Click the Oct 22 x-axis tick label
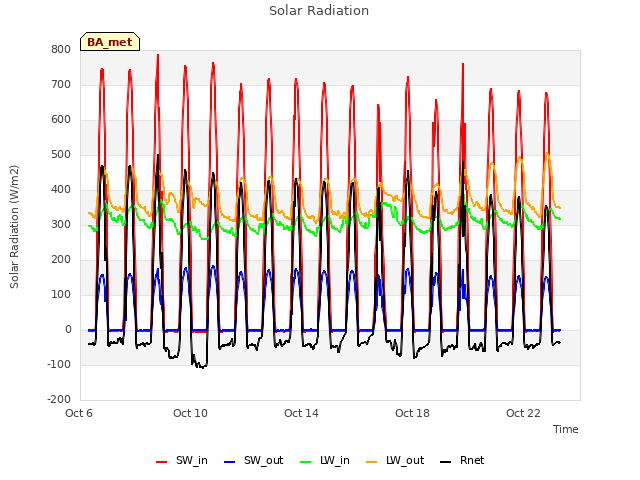 tap(523, 413)
